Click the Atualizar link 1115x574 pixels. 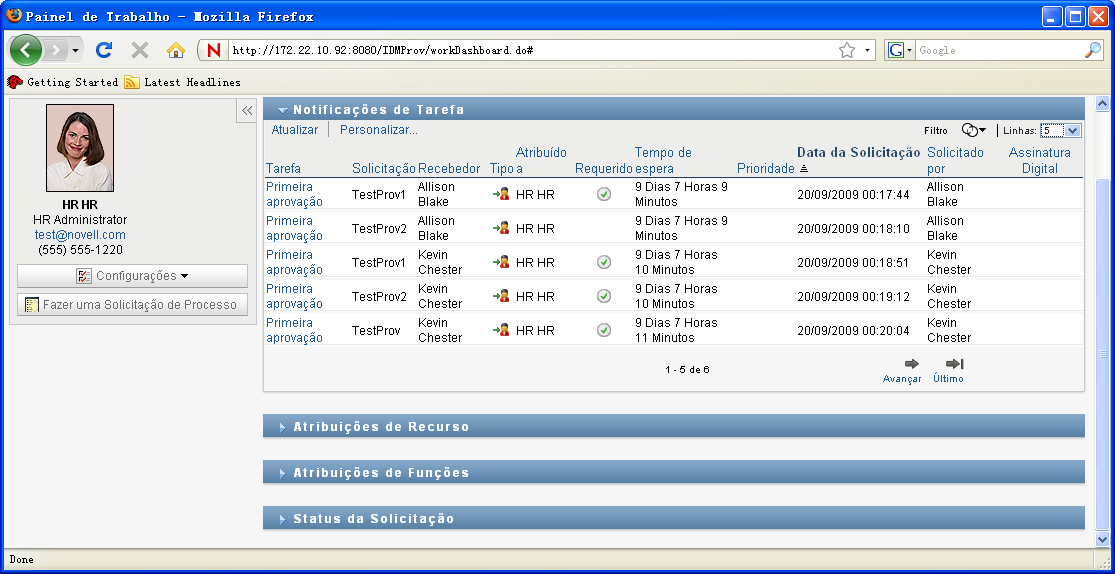tap(294, 130)
